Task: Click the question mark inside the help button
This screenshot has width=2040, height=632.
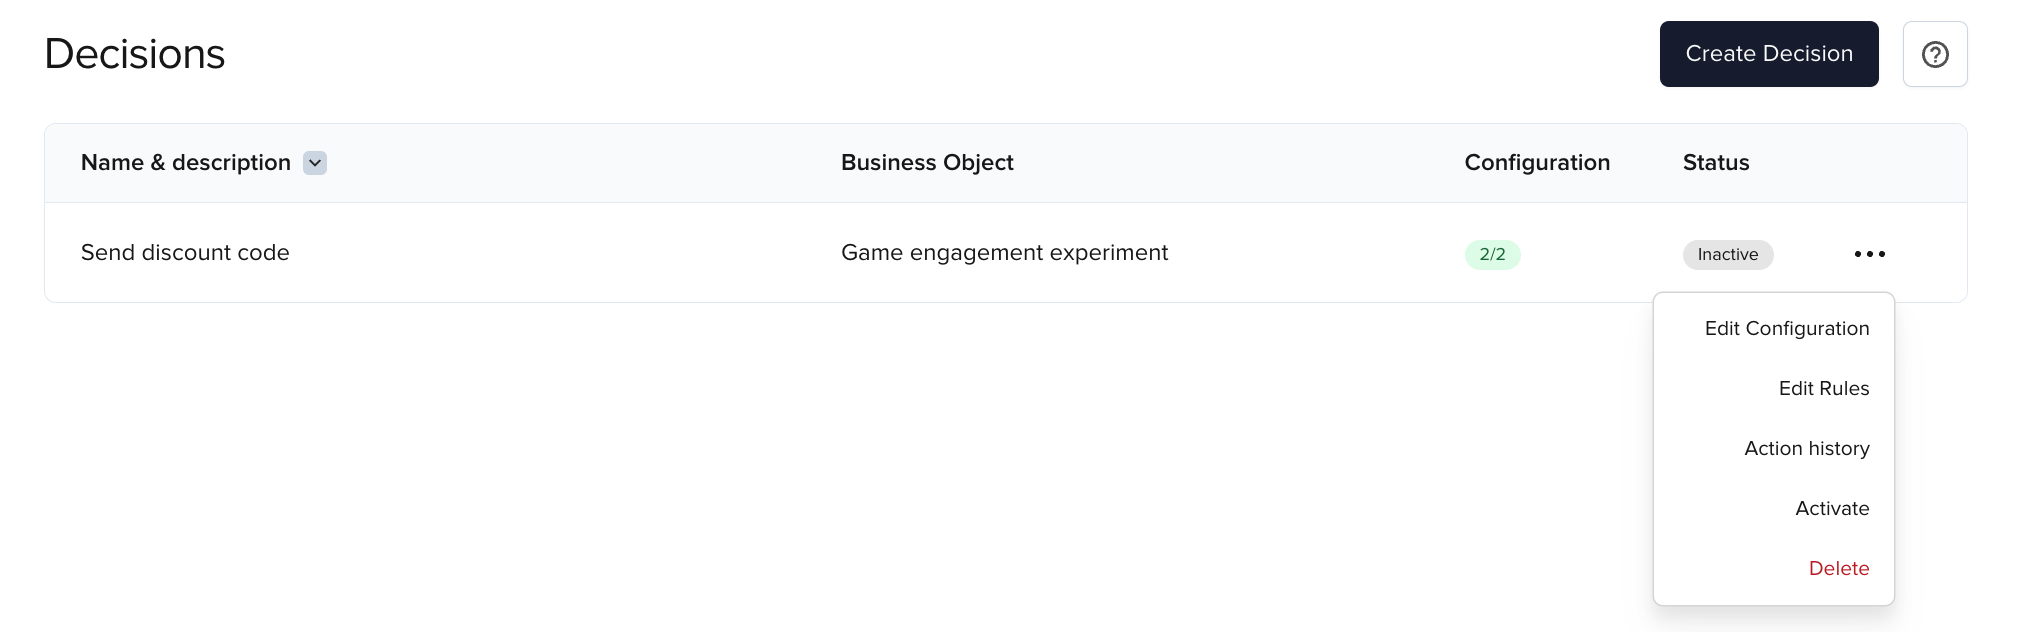Action: click(1935, 54)
